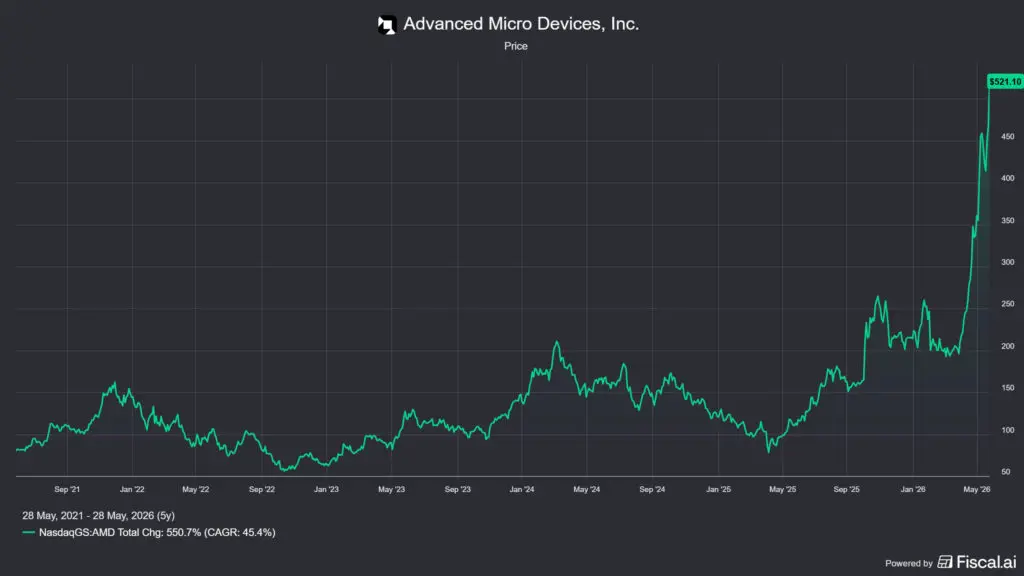
Task: Click the 'May '22' x-axis label
Action: [x=195, y=489]
